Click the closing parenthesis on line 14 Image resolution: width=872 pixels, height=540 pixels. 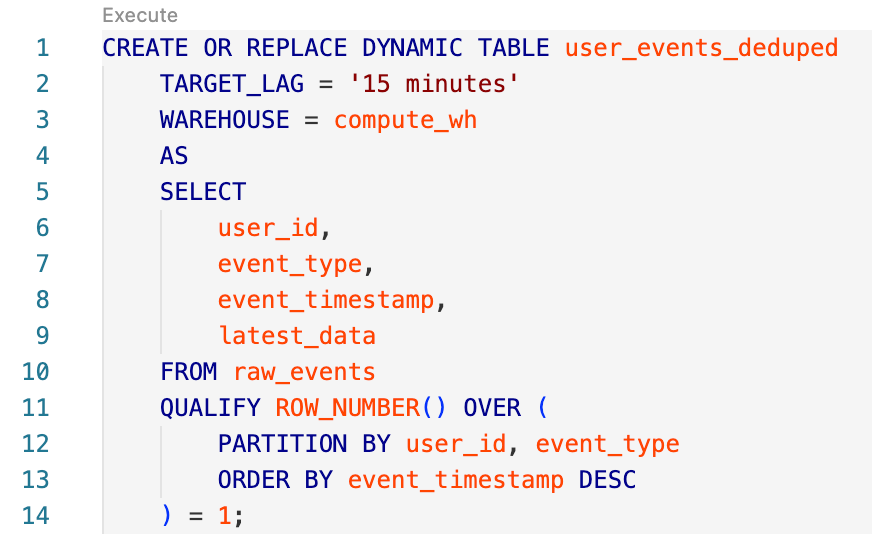click(x=166, y=516)
